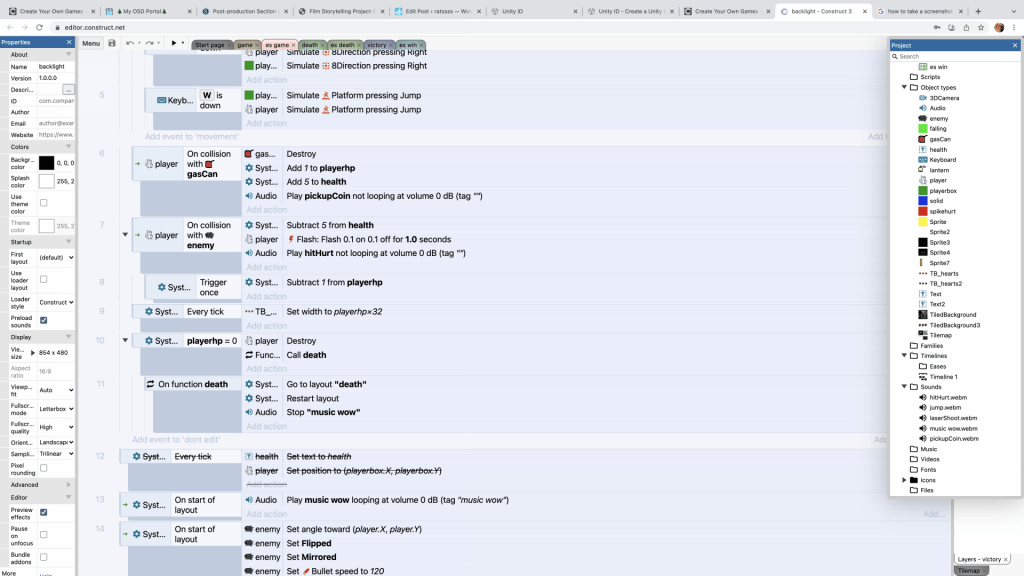Click the Theme color swatch

[x=46, y=226]
